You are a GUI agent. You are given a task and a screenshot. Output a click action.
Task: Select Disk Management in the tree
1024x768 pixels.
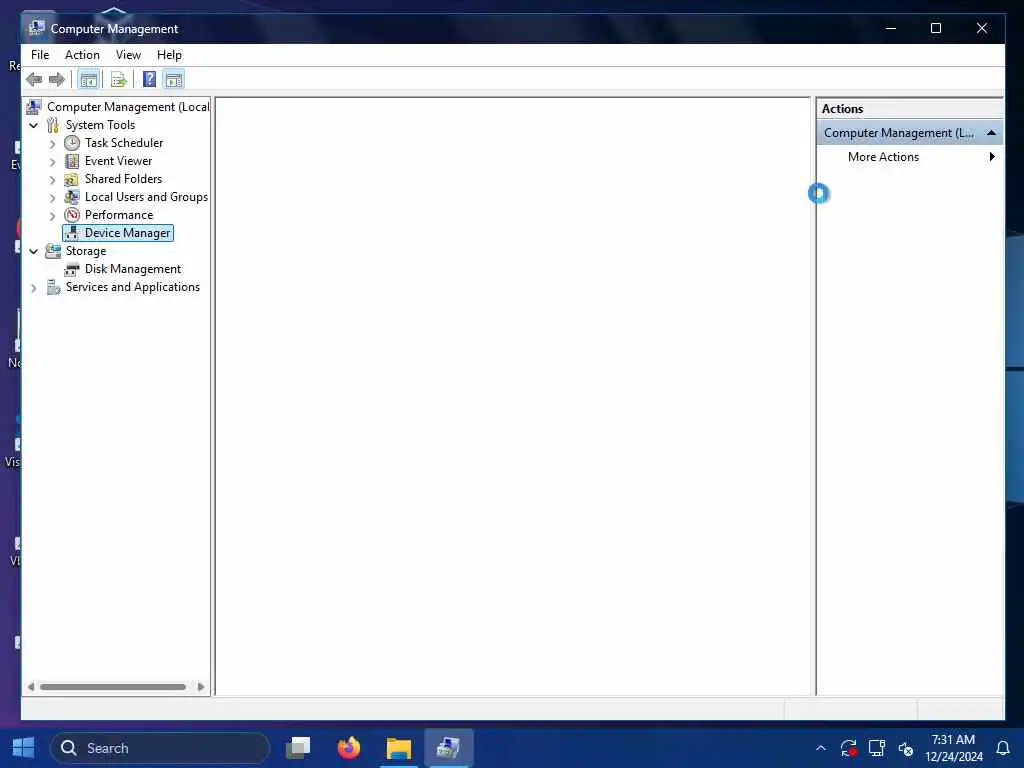point(133,269)
